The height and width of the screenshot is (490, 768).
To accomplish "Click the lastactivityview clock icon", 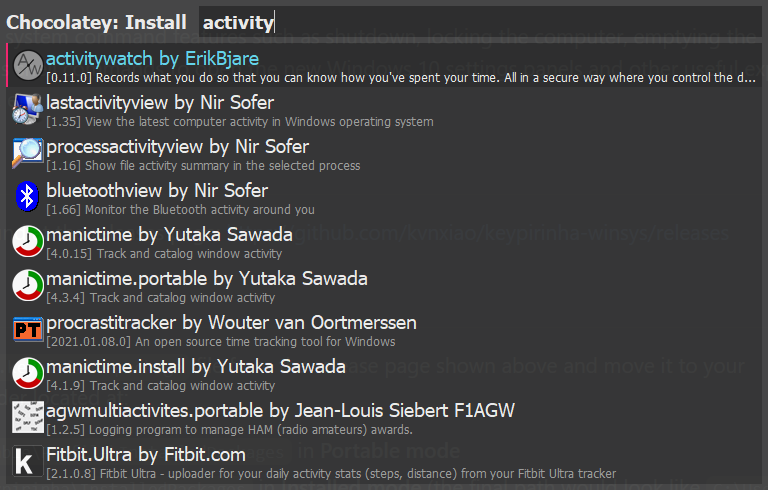I will pyautogui.click(x=28, y=109).
